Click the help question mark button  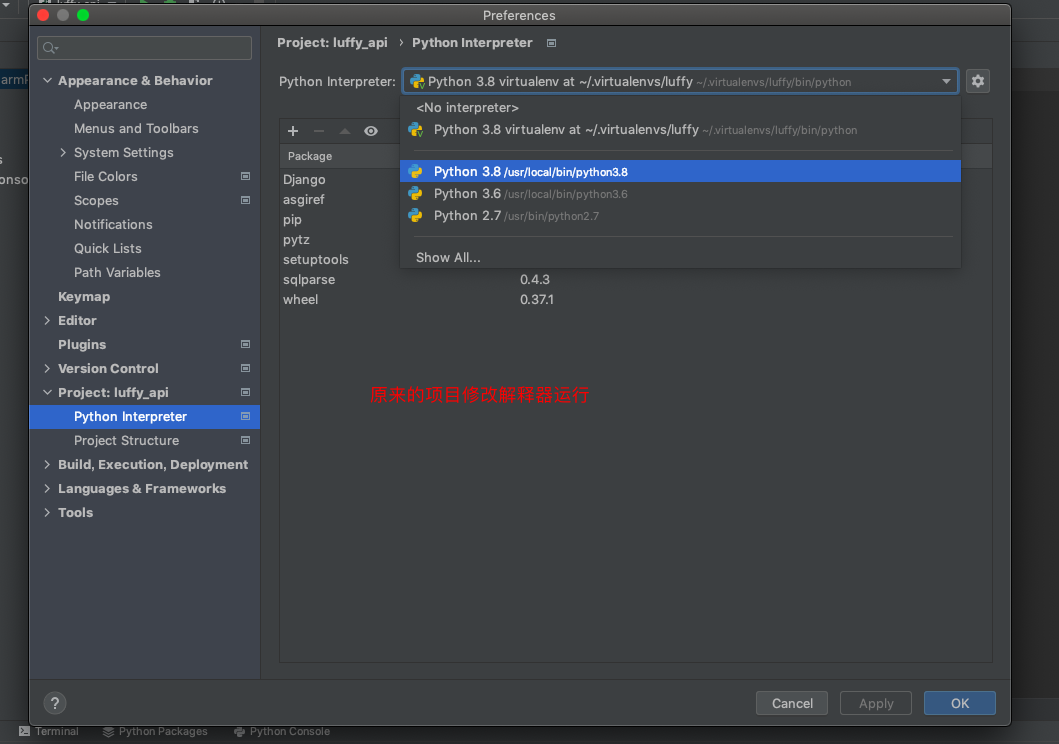55,703
